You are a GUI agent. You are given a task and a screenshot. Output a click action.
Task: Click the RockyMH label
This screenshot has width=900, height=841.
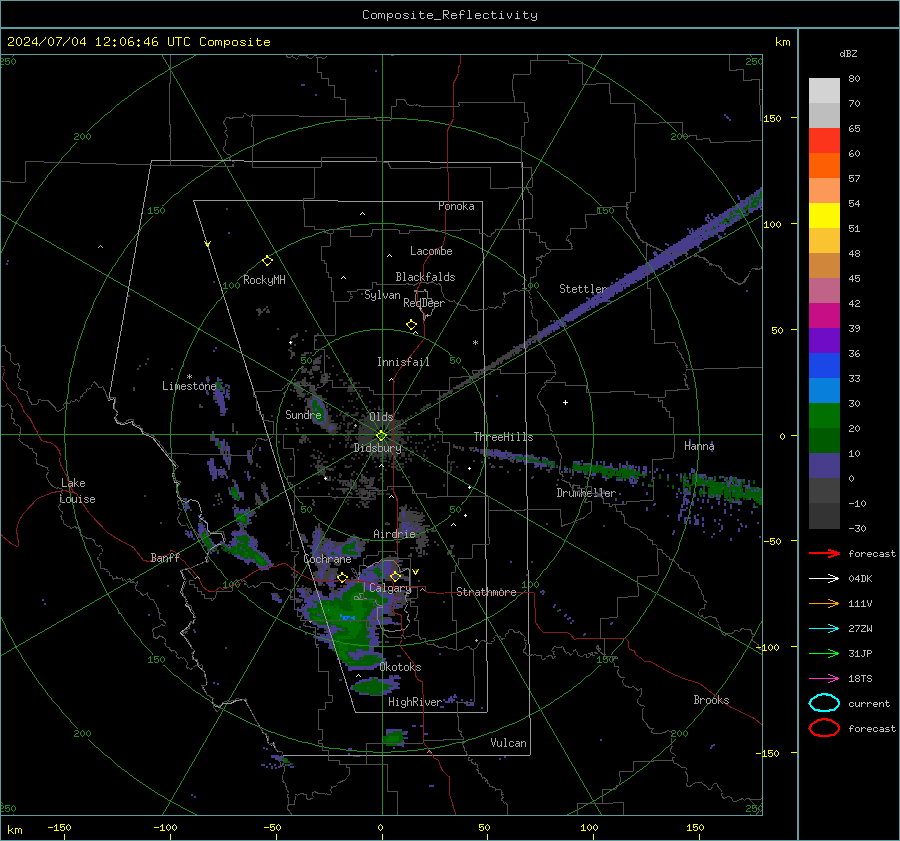(264, 280)
